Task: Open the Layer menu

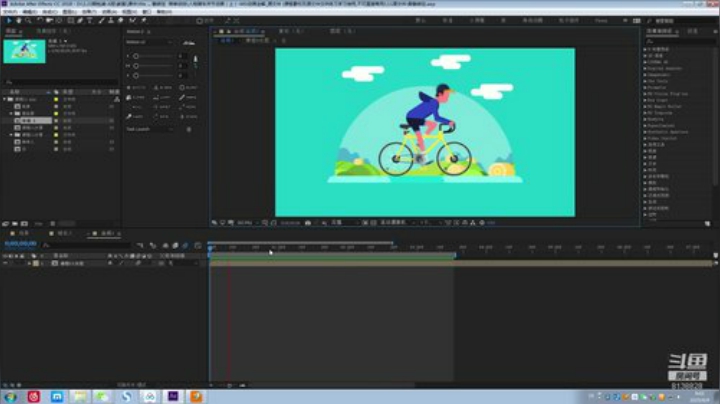Action: pos(69,11)
